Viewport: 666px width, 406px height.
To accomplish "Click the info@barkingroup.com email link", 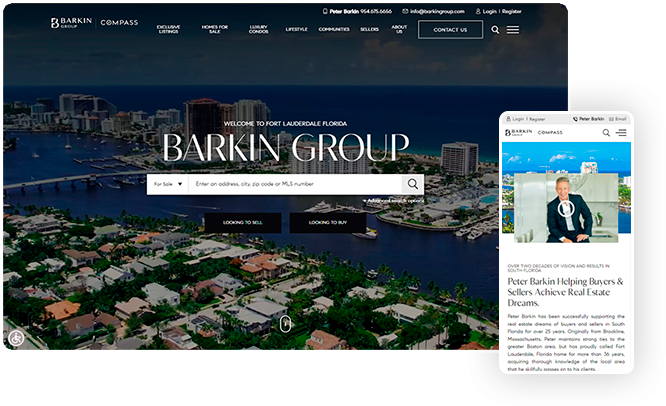I will tap(434, 11).
